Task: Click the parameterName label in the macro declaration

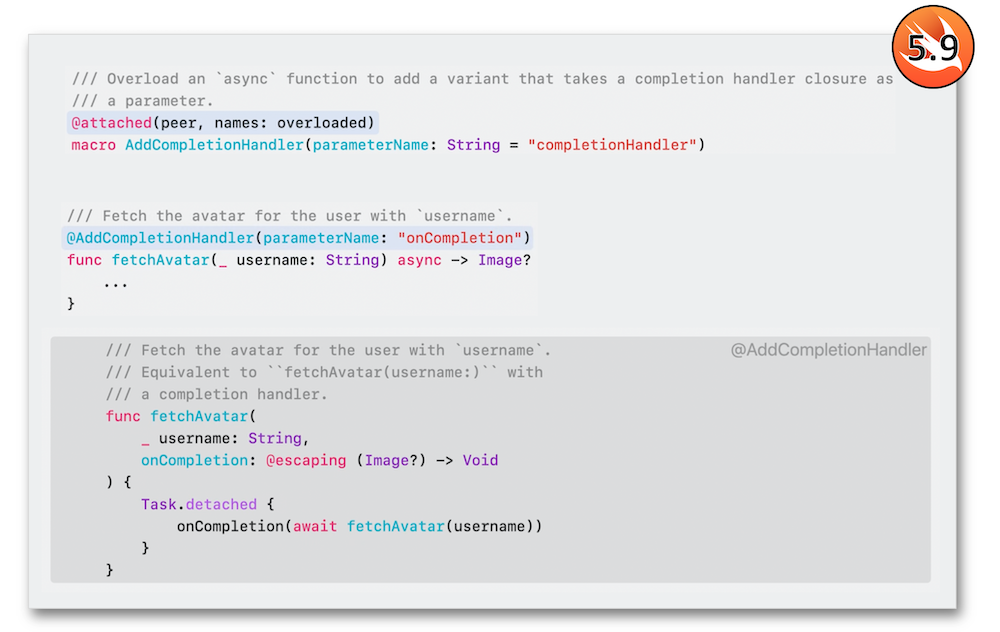Action: pos(370,145)
